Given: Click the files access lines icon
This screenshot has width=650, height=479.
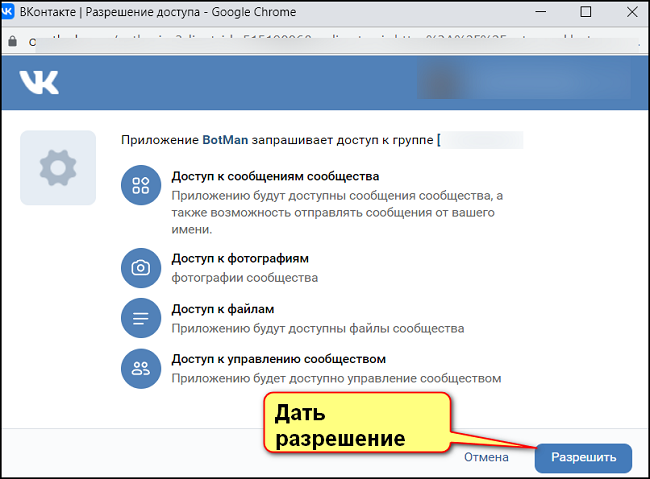Looking at the screenshot, I should (x=141, y=318).
